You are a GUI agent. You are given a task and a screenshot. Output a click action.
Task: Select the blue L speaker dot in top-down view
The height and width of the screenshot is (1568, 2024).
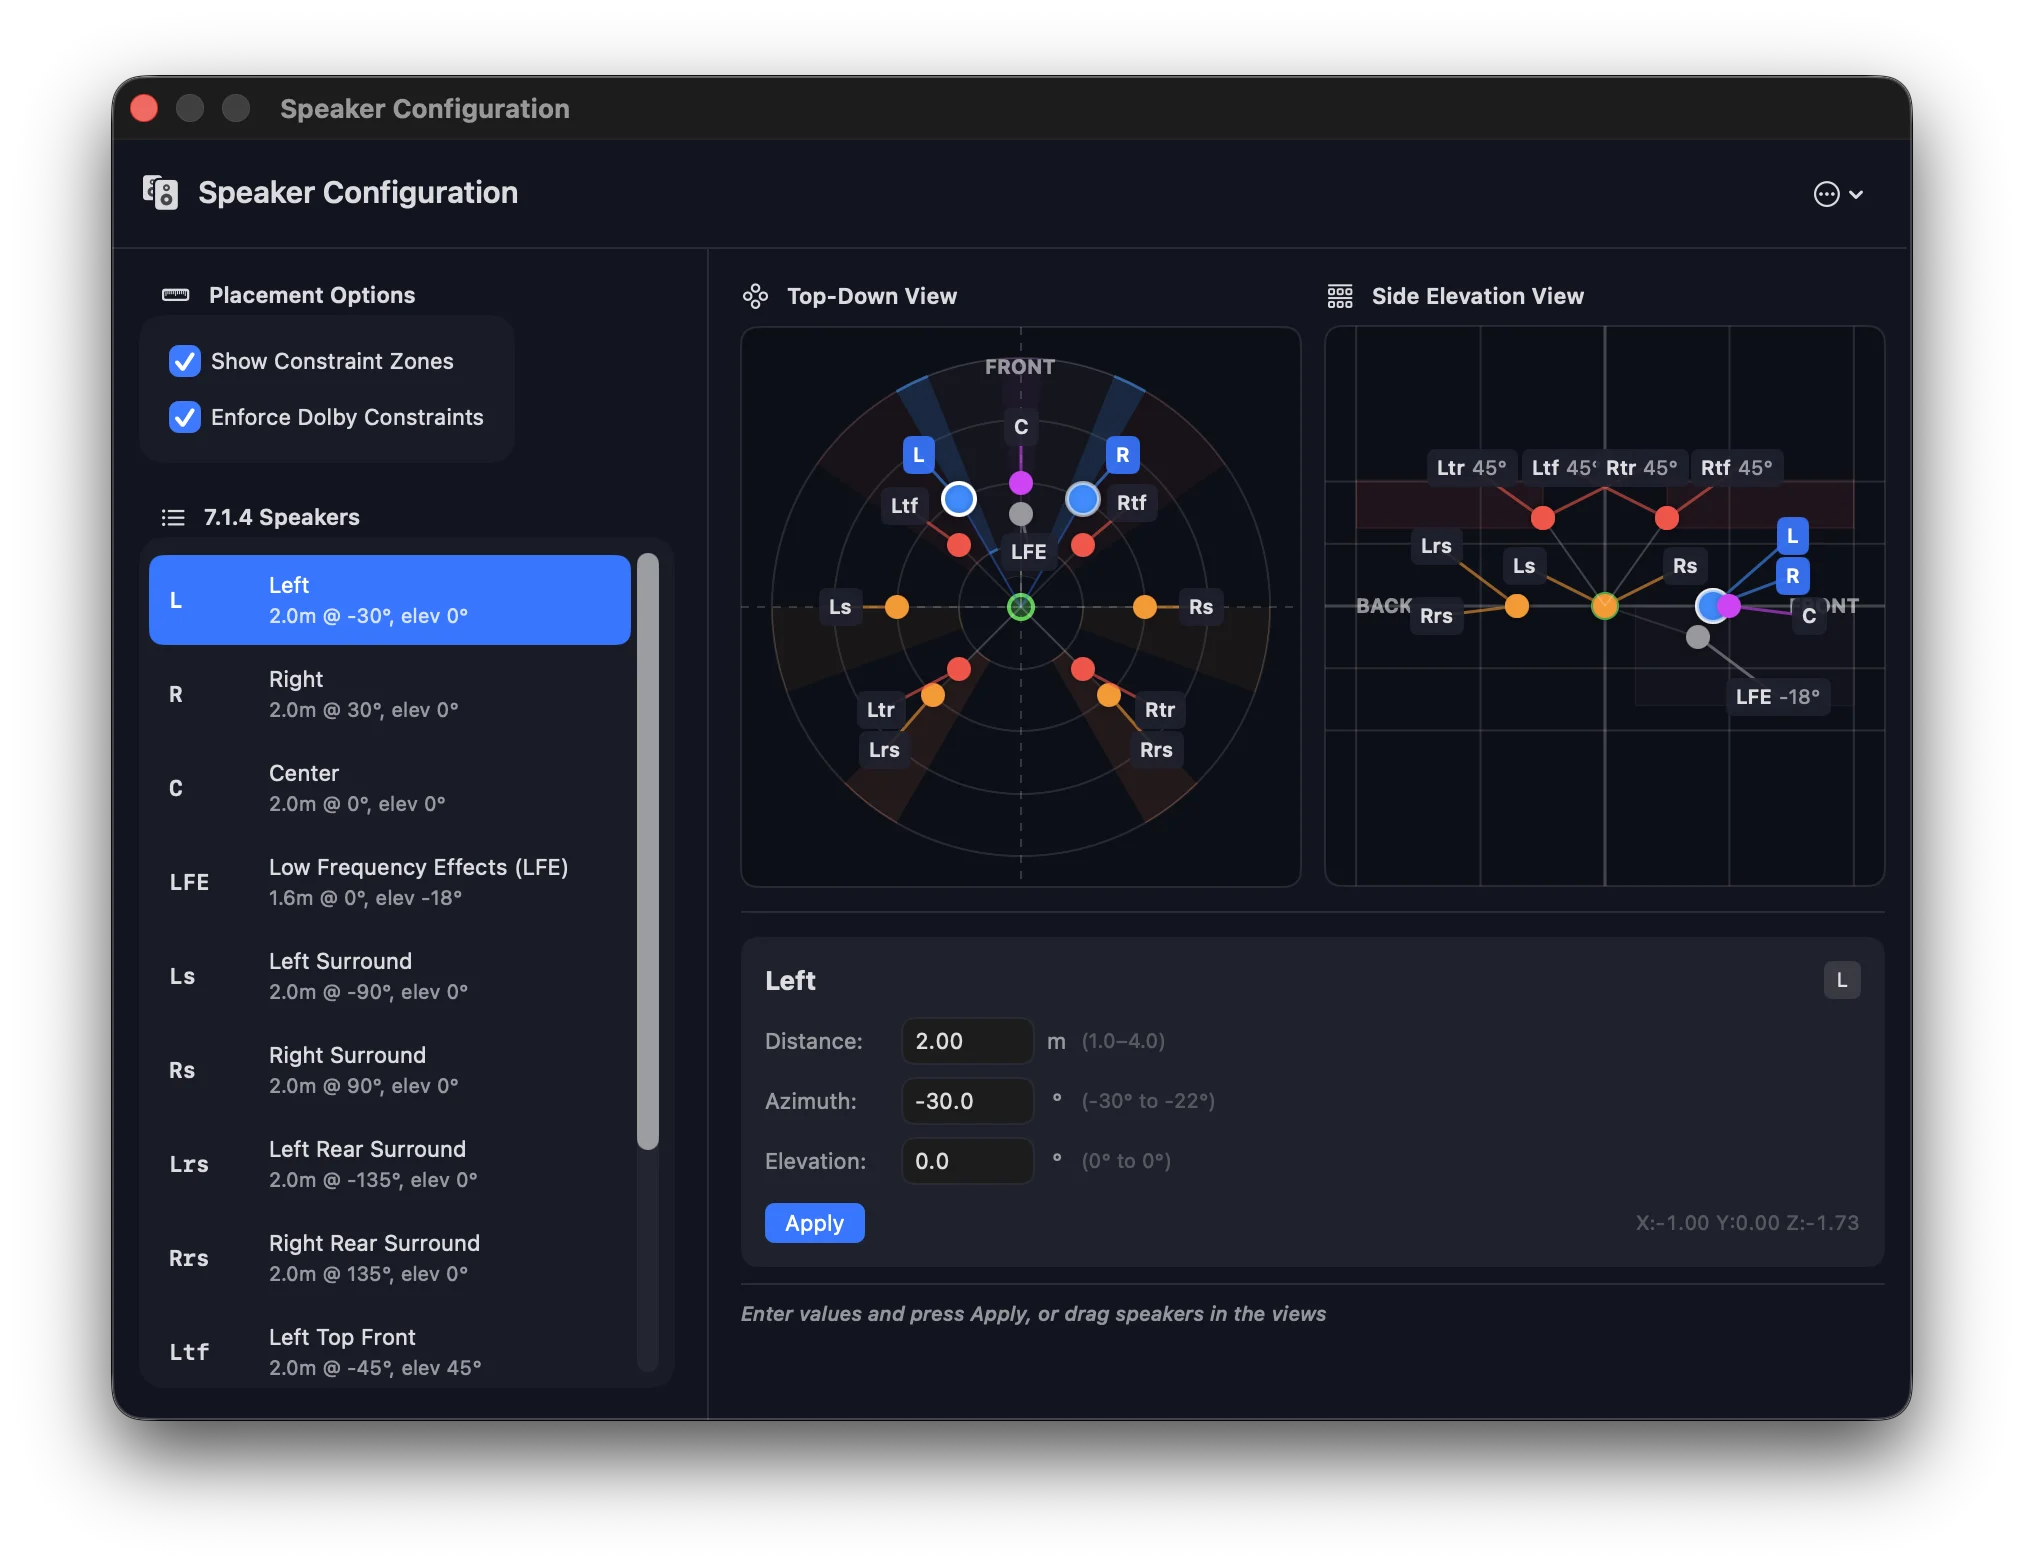(958, 498)
